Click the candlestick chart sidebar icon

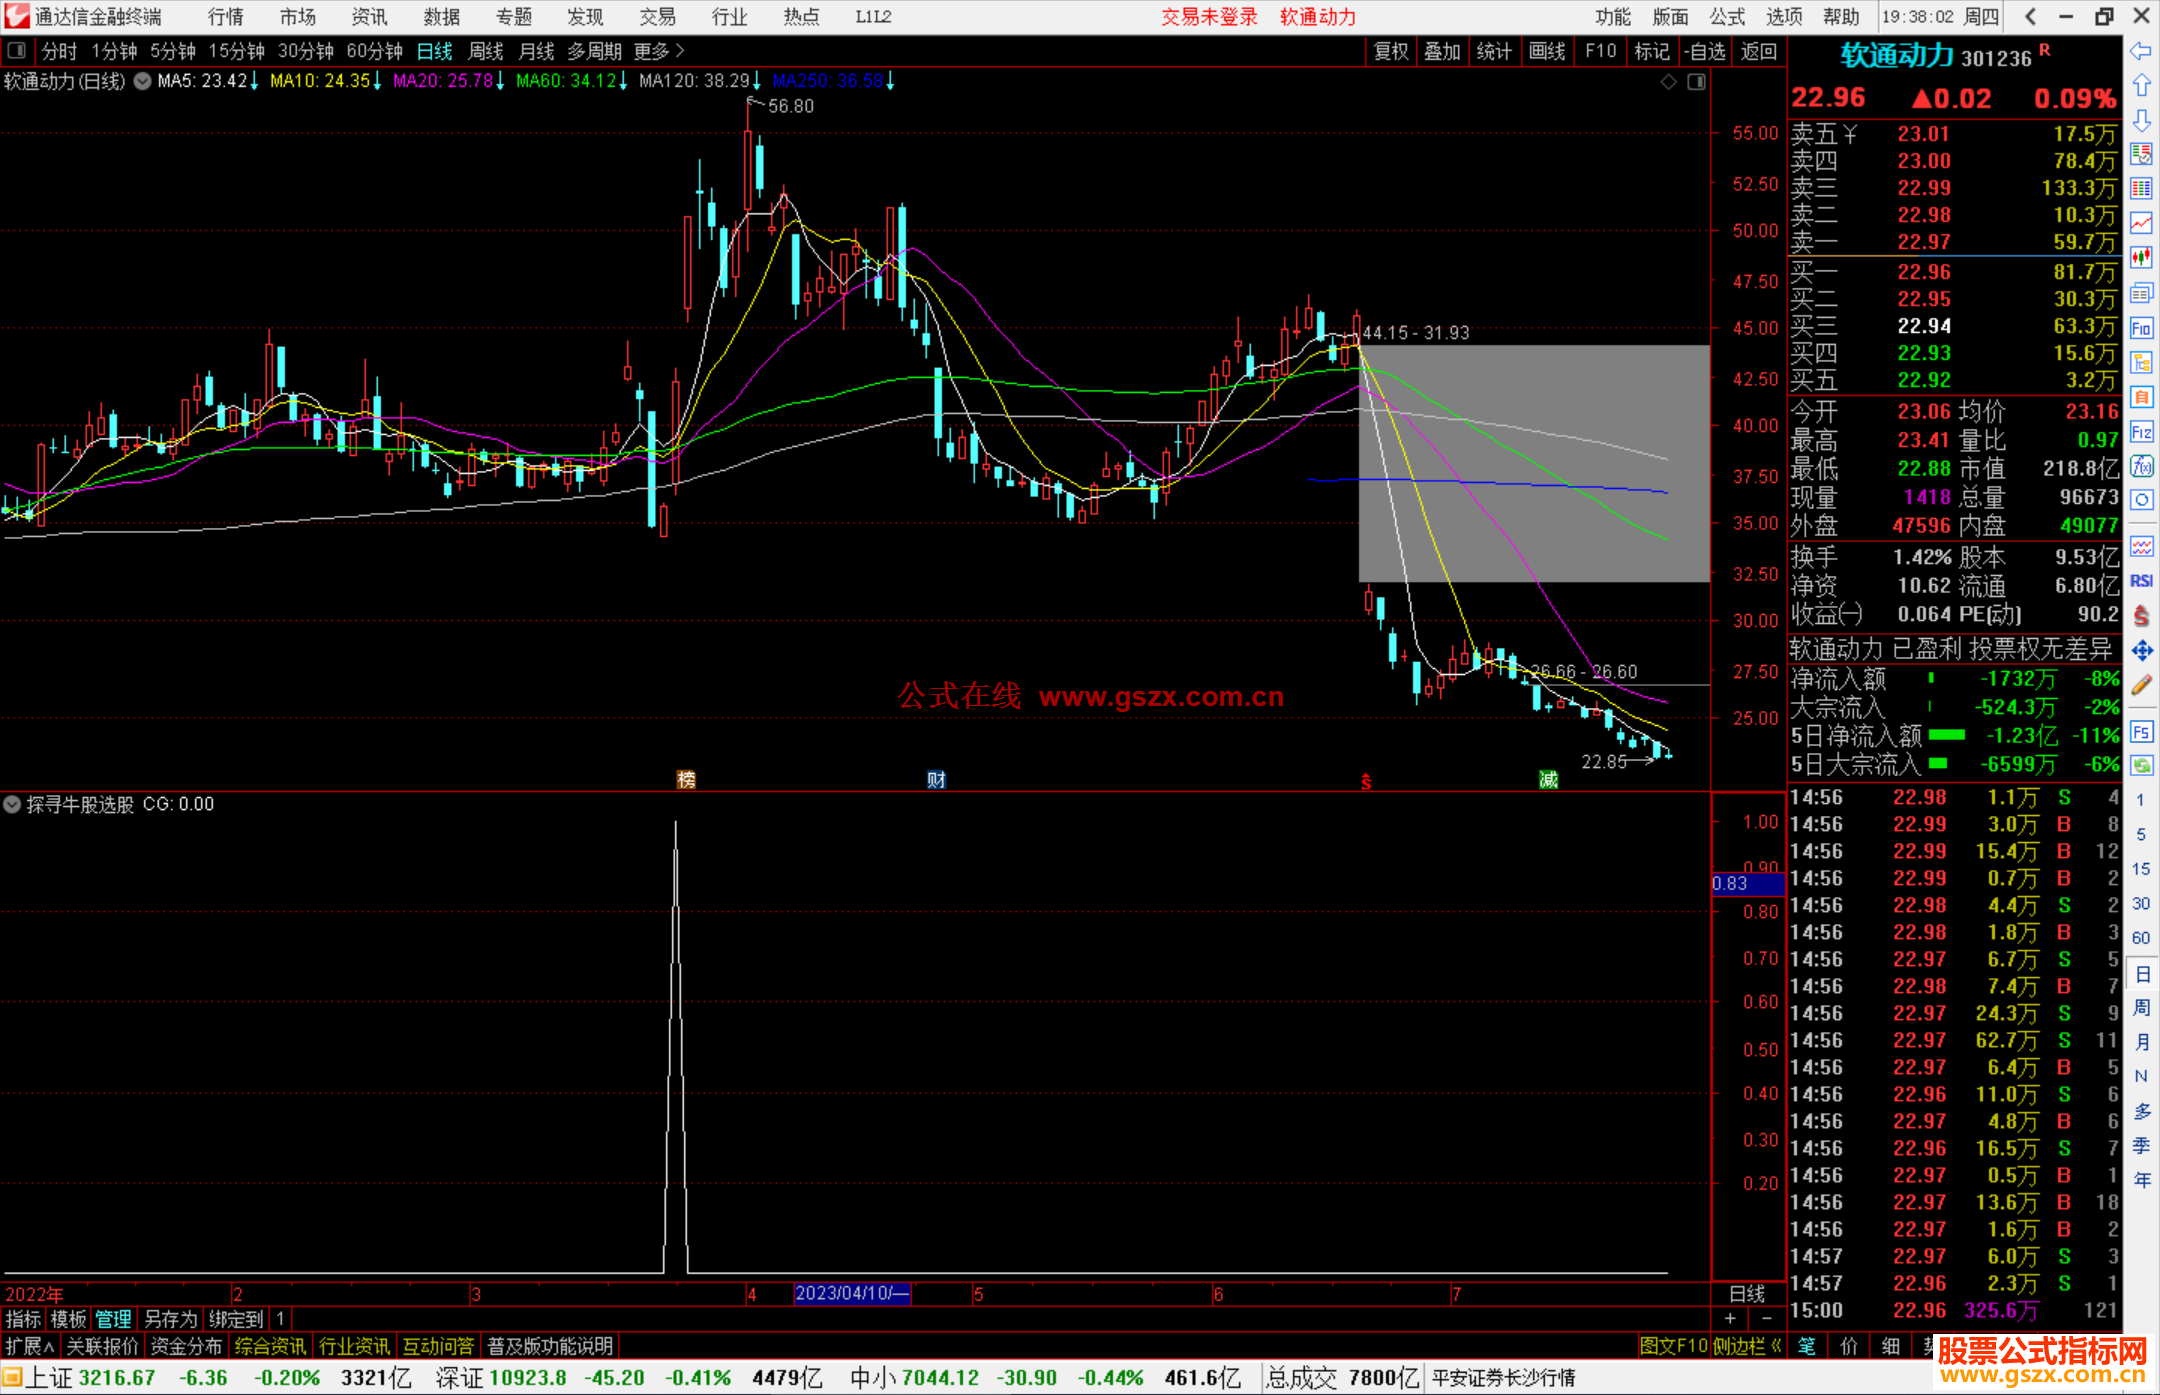click(x=2141, y=257)
